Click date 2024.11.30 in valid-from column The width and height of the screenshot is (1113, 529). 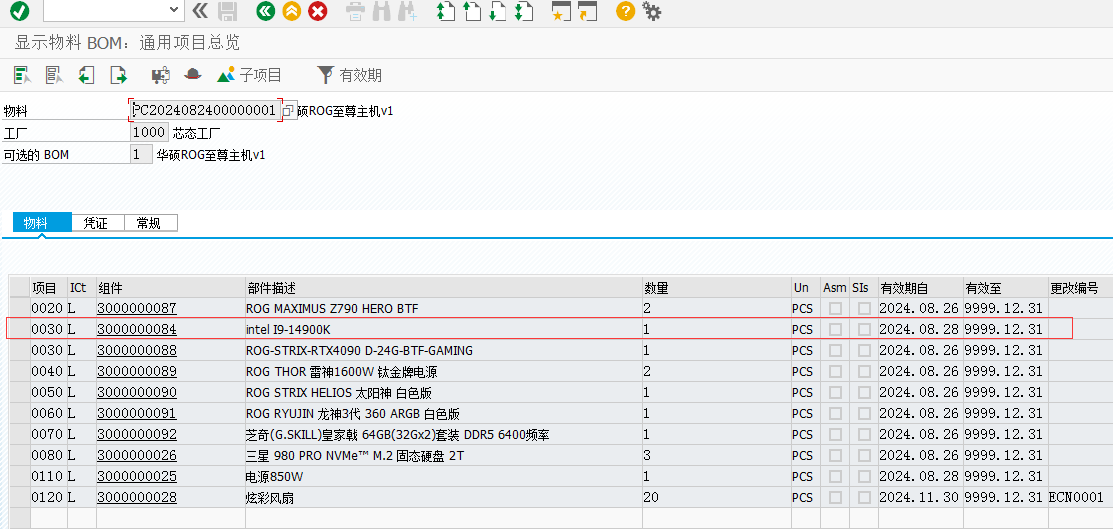[x=919, y=497]
